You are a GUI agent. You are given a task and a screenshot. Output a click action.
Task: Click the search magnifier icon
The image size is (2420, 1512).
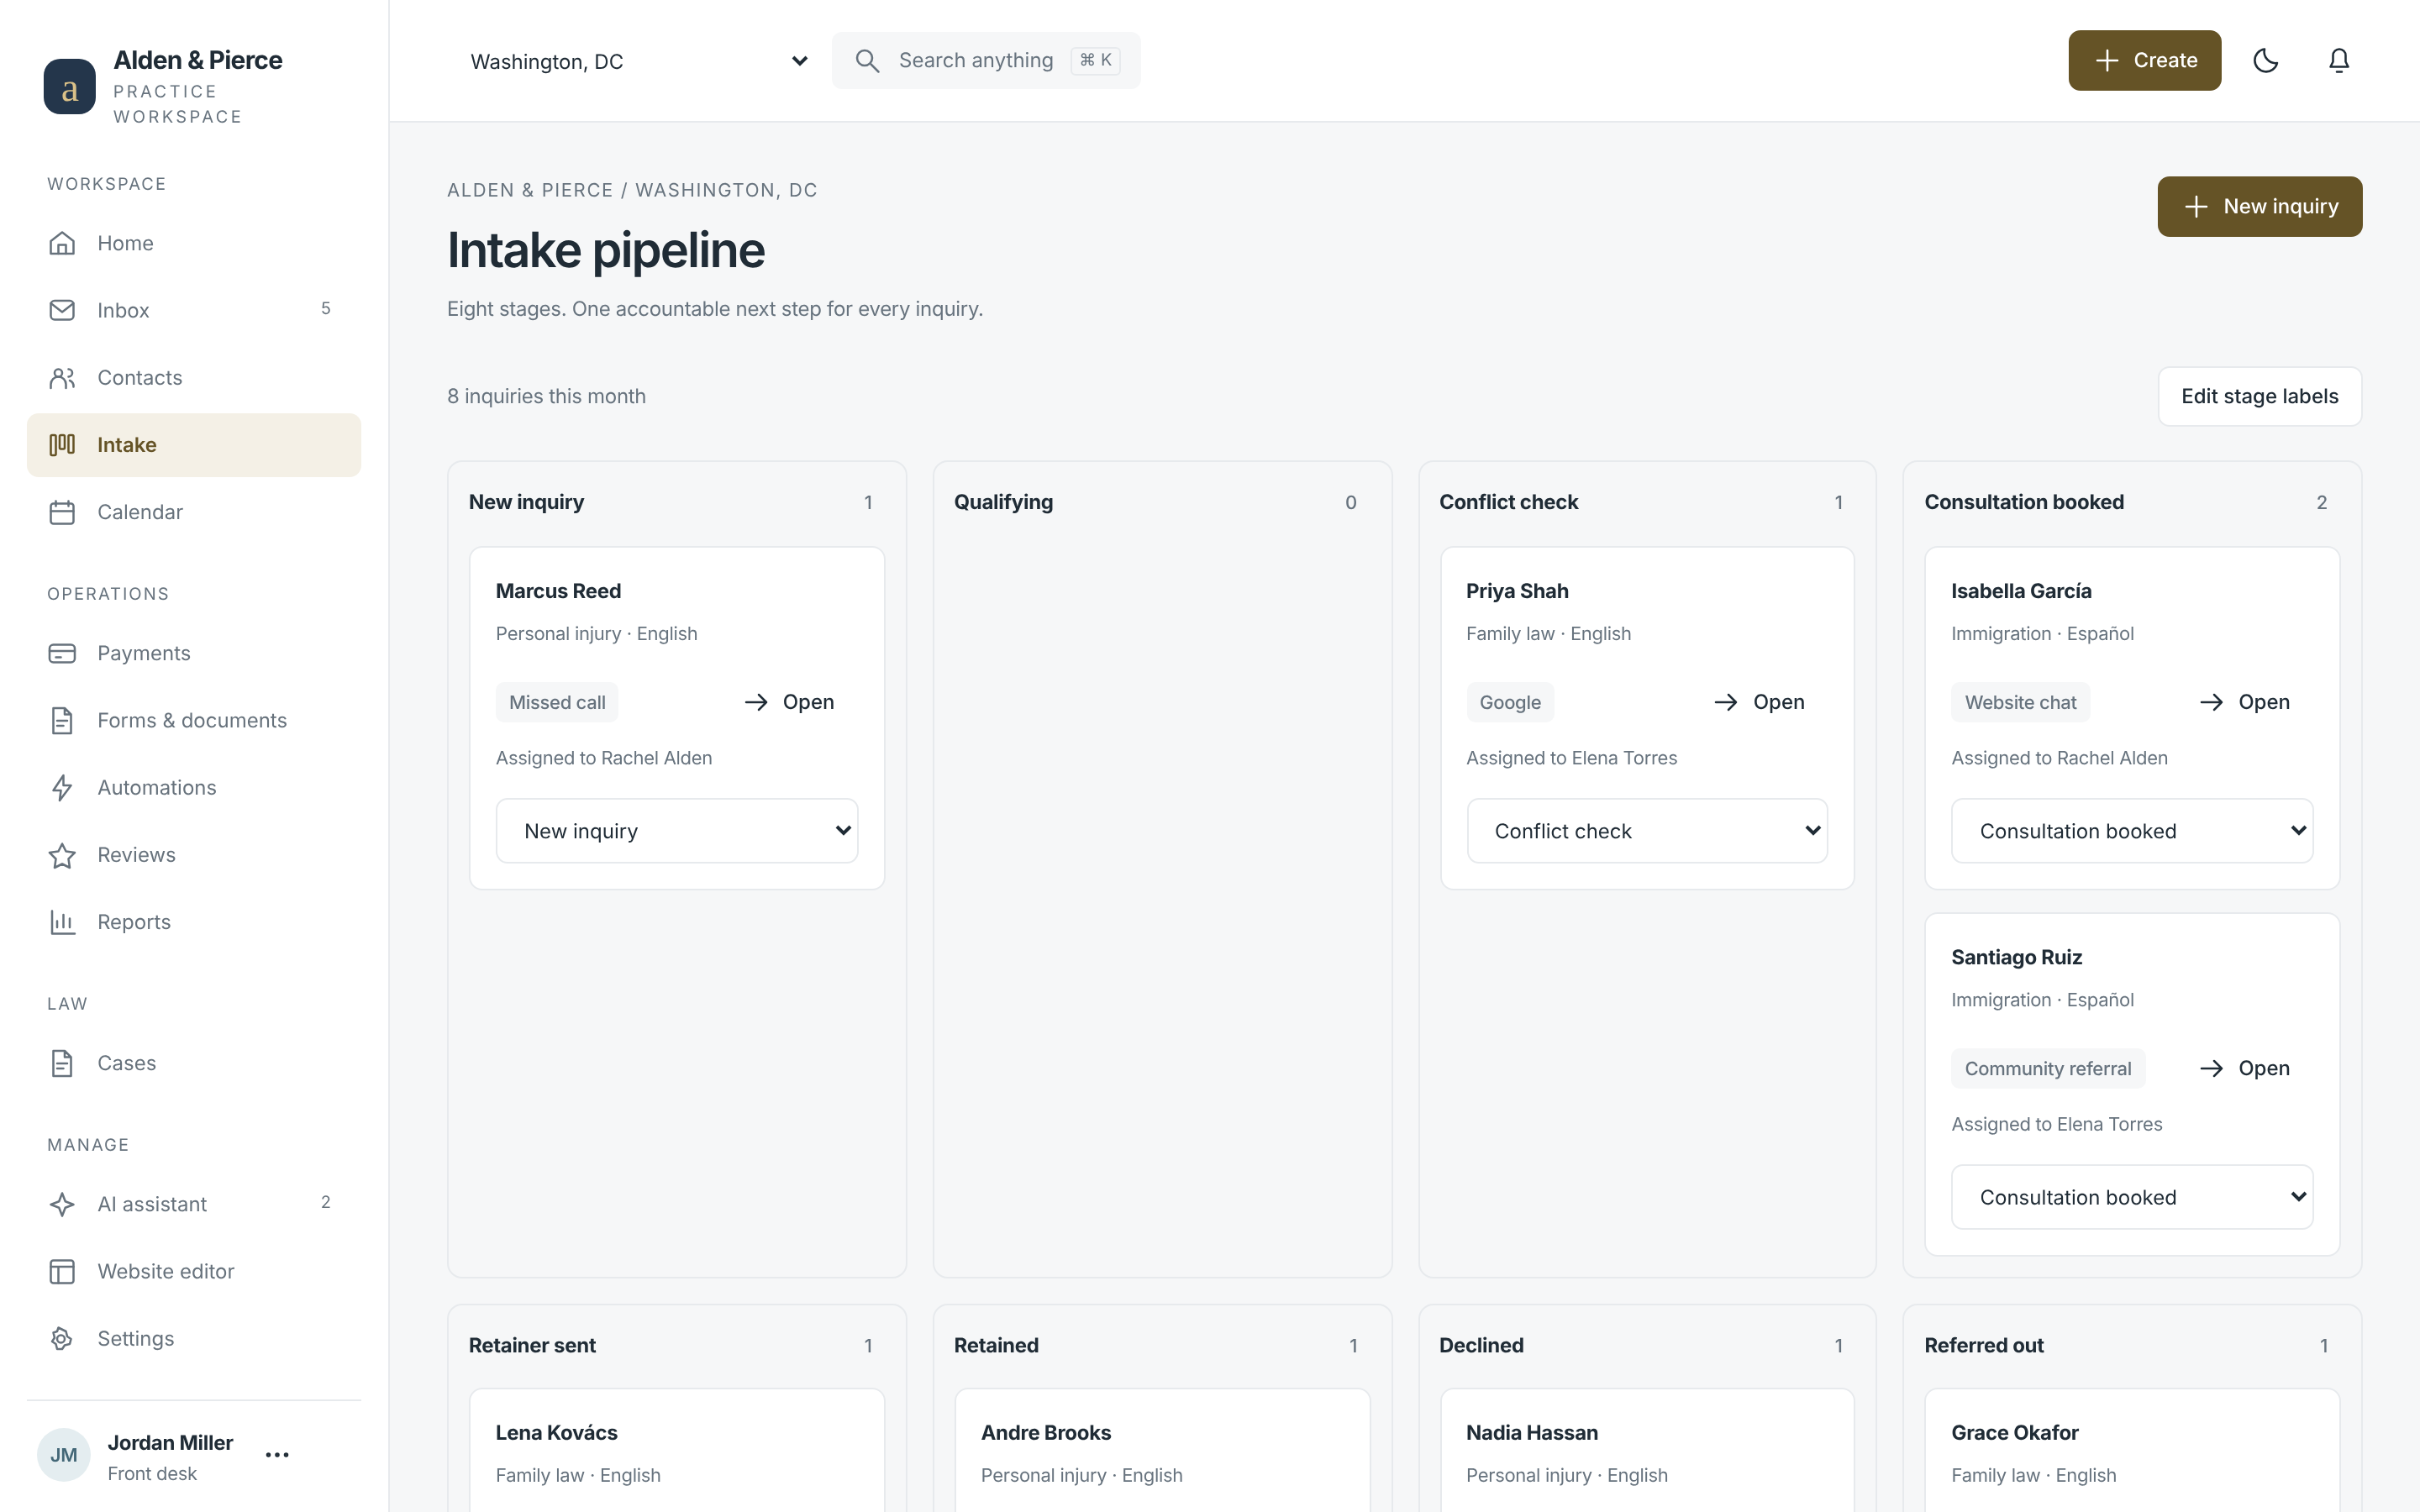(867, 61)
